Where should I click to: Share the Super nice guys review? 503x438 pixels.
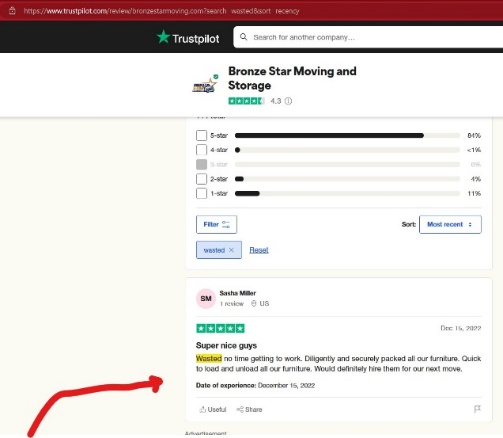click(x=249, y=409)
